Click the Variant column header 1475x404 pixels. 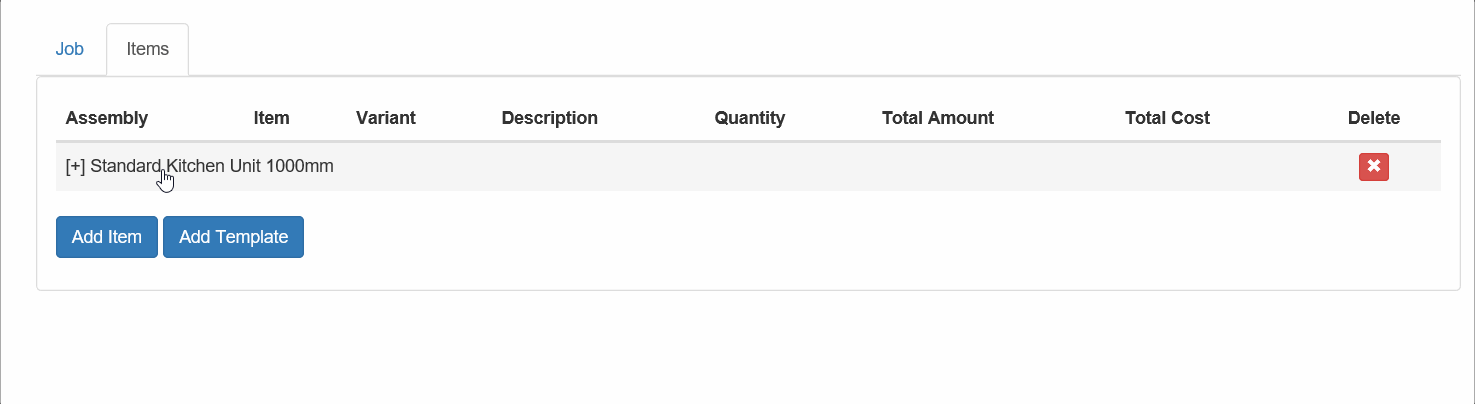[x=386, y=118]
